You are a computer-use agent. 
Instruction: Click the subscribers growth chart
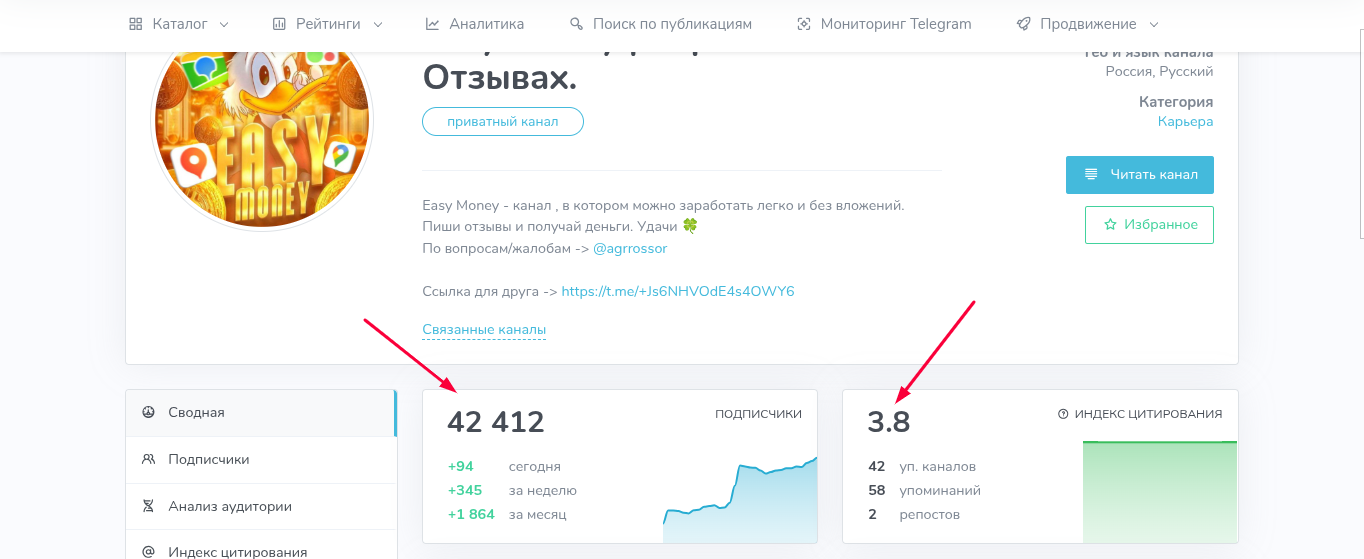[740, 500]
